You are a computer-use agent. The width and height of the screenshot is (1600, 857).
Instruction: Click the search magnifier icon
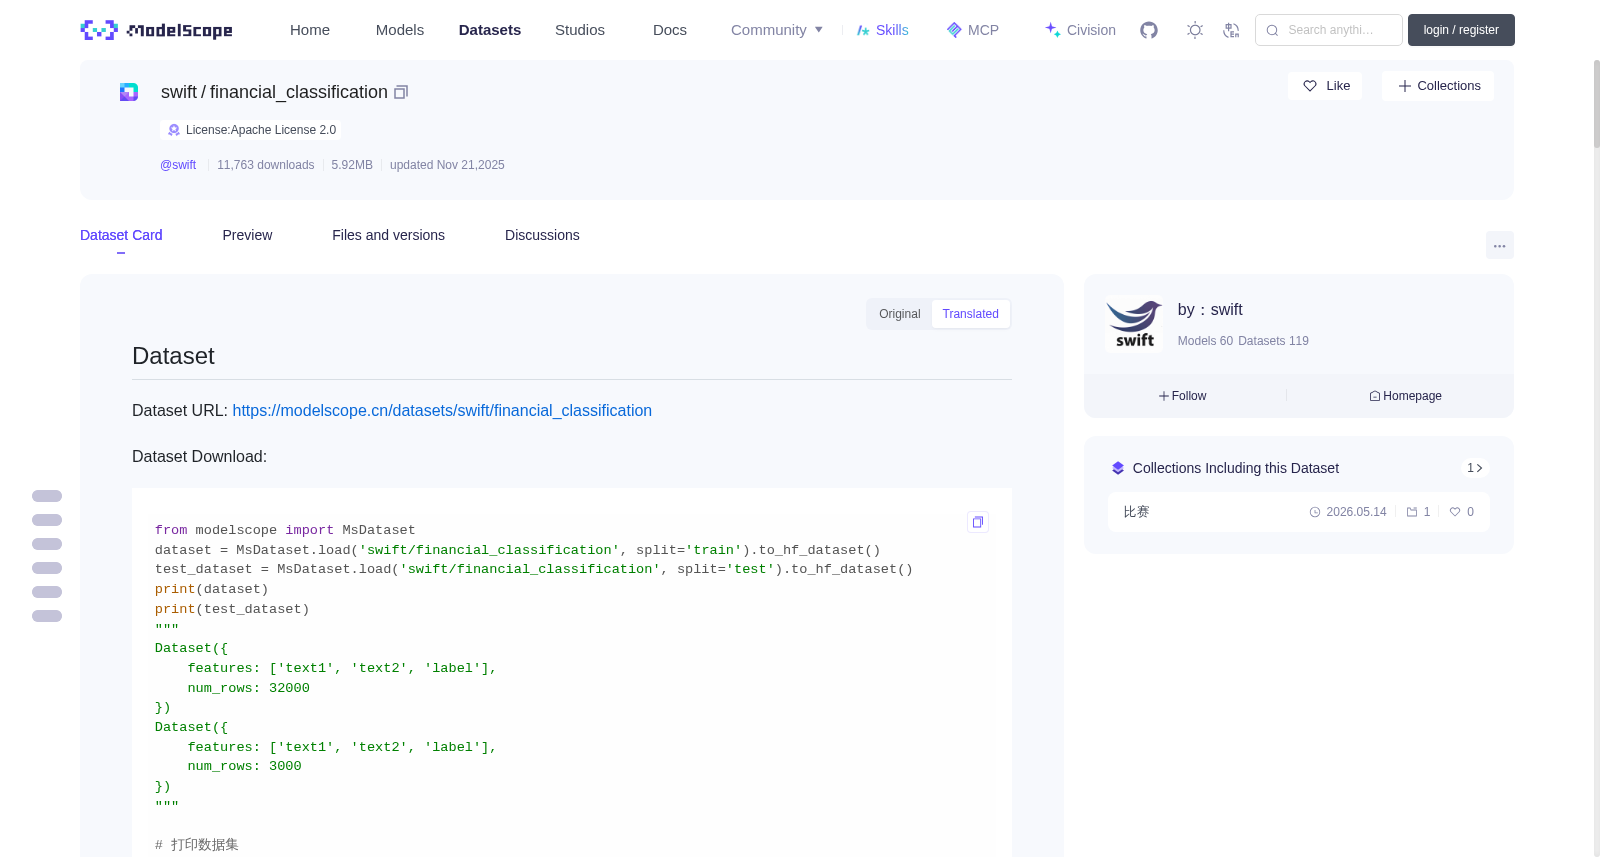point(1273,30)
